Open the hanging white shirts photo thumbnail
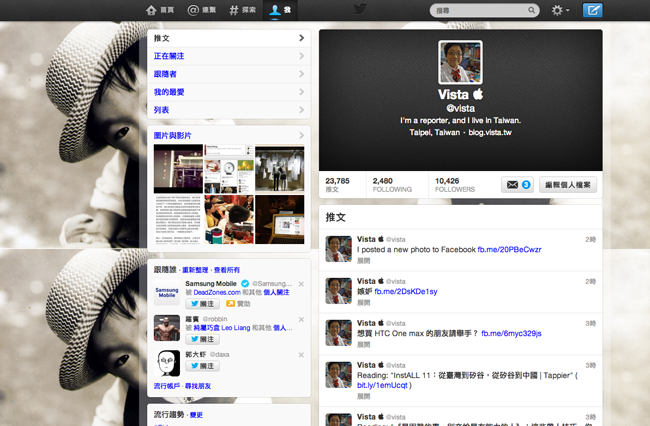 coord(280,169)
